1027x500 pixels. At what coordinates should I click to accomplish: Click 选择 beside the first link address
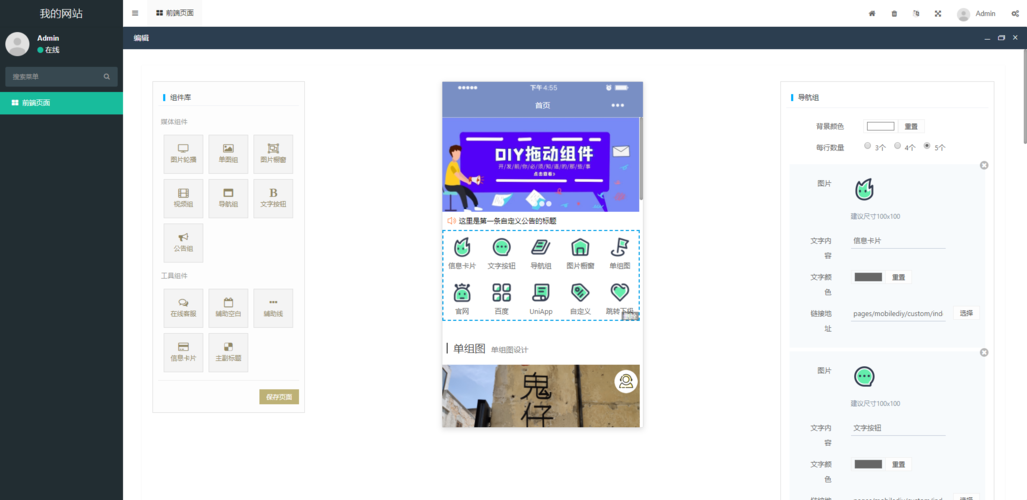coord(966,313)
